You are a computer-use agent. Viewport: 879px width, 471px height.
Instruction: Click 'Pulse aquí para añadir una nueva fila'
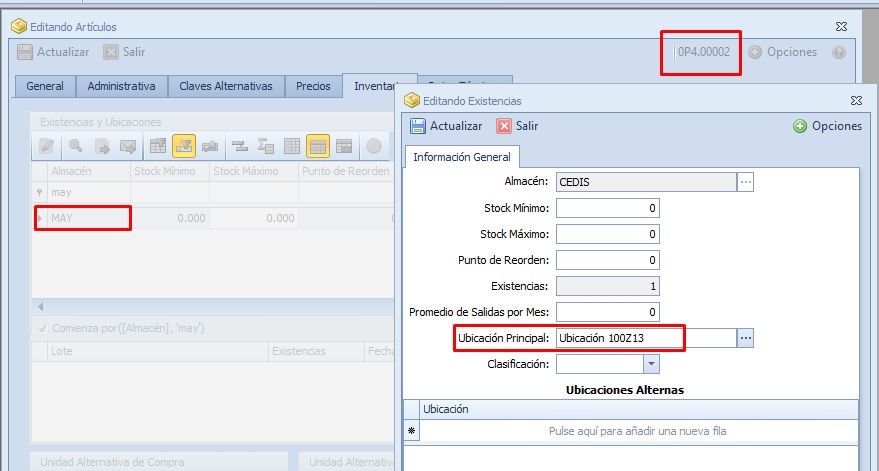pos(637,431)
